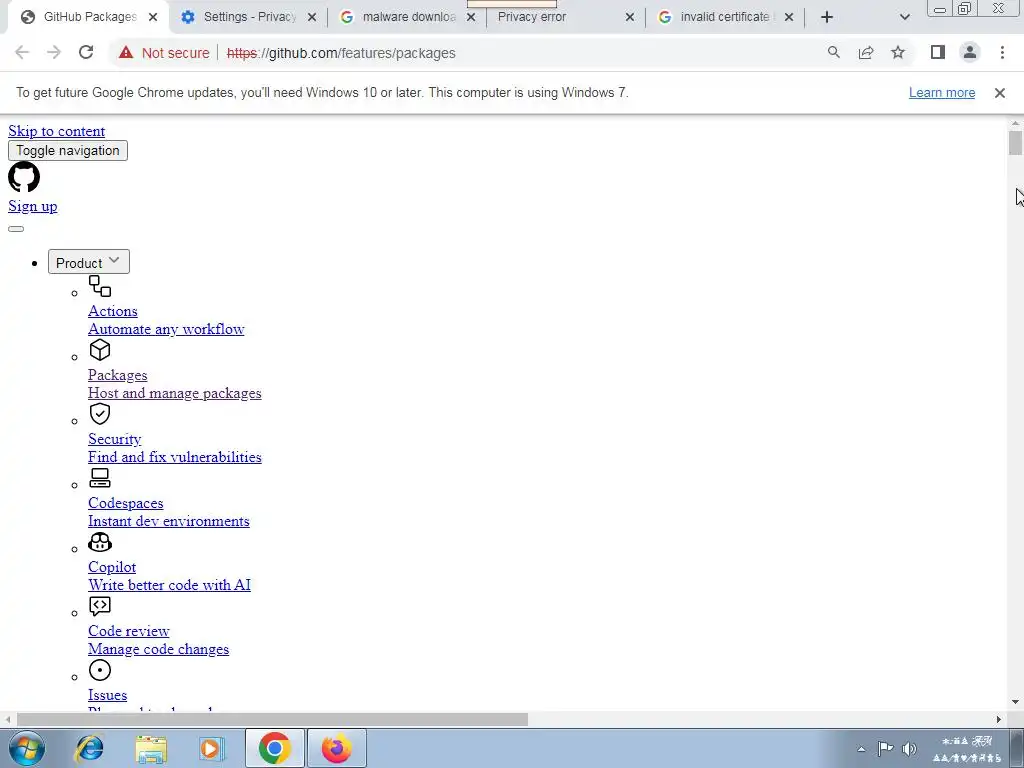Open the Learn more link

pyautogui.click(x=942, y=93)
